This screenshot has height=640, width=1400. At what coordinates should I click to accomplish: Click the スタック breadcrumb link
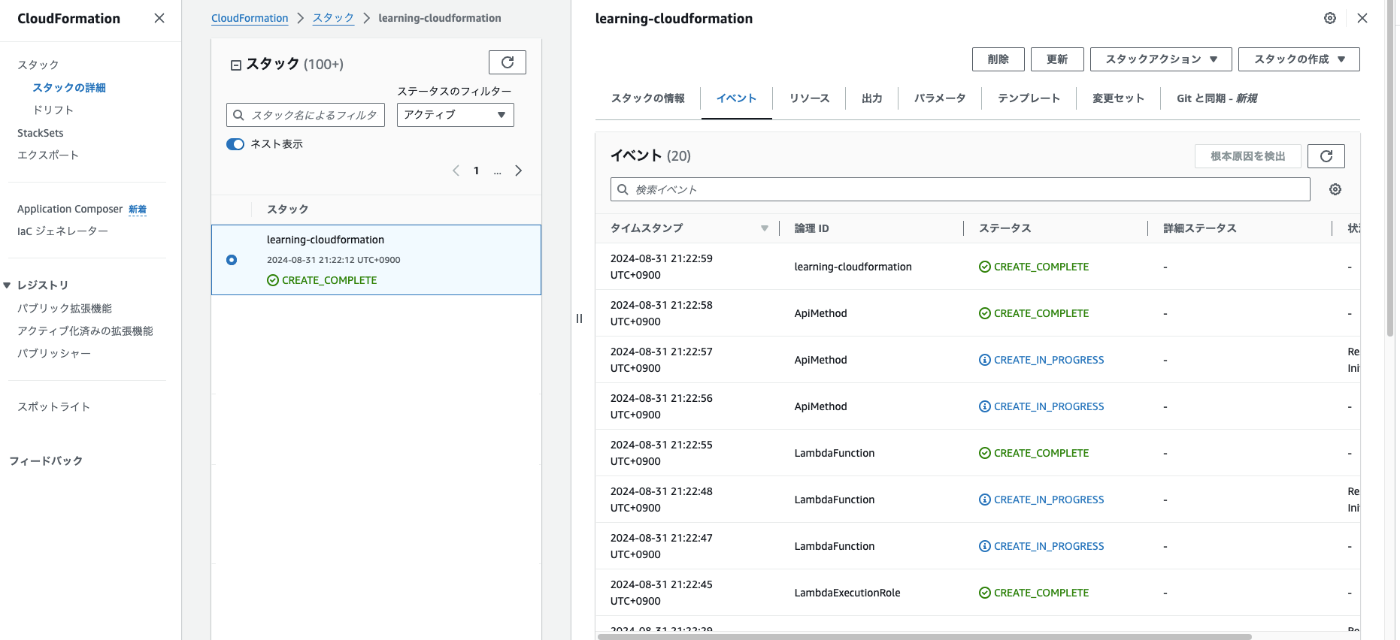click(333, 18)
